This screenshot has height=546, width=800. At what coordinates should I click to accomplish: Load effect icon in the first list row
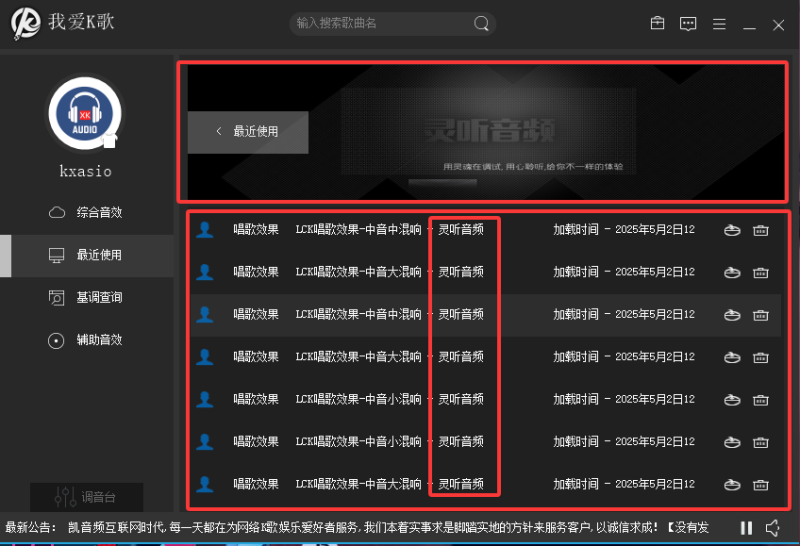pyautogui.click(x=732, y=230)
